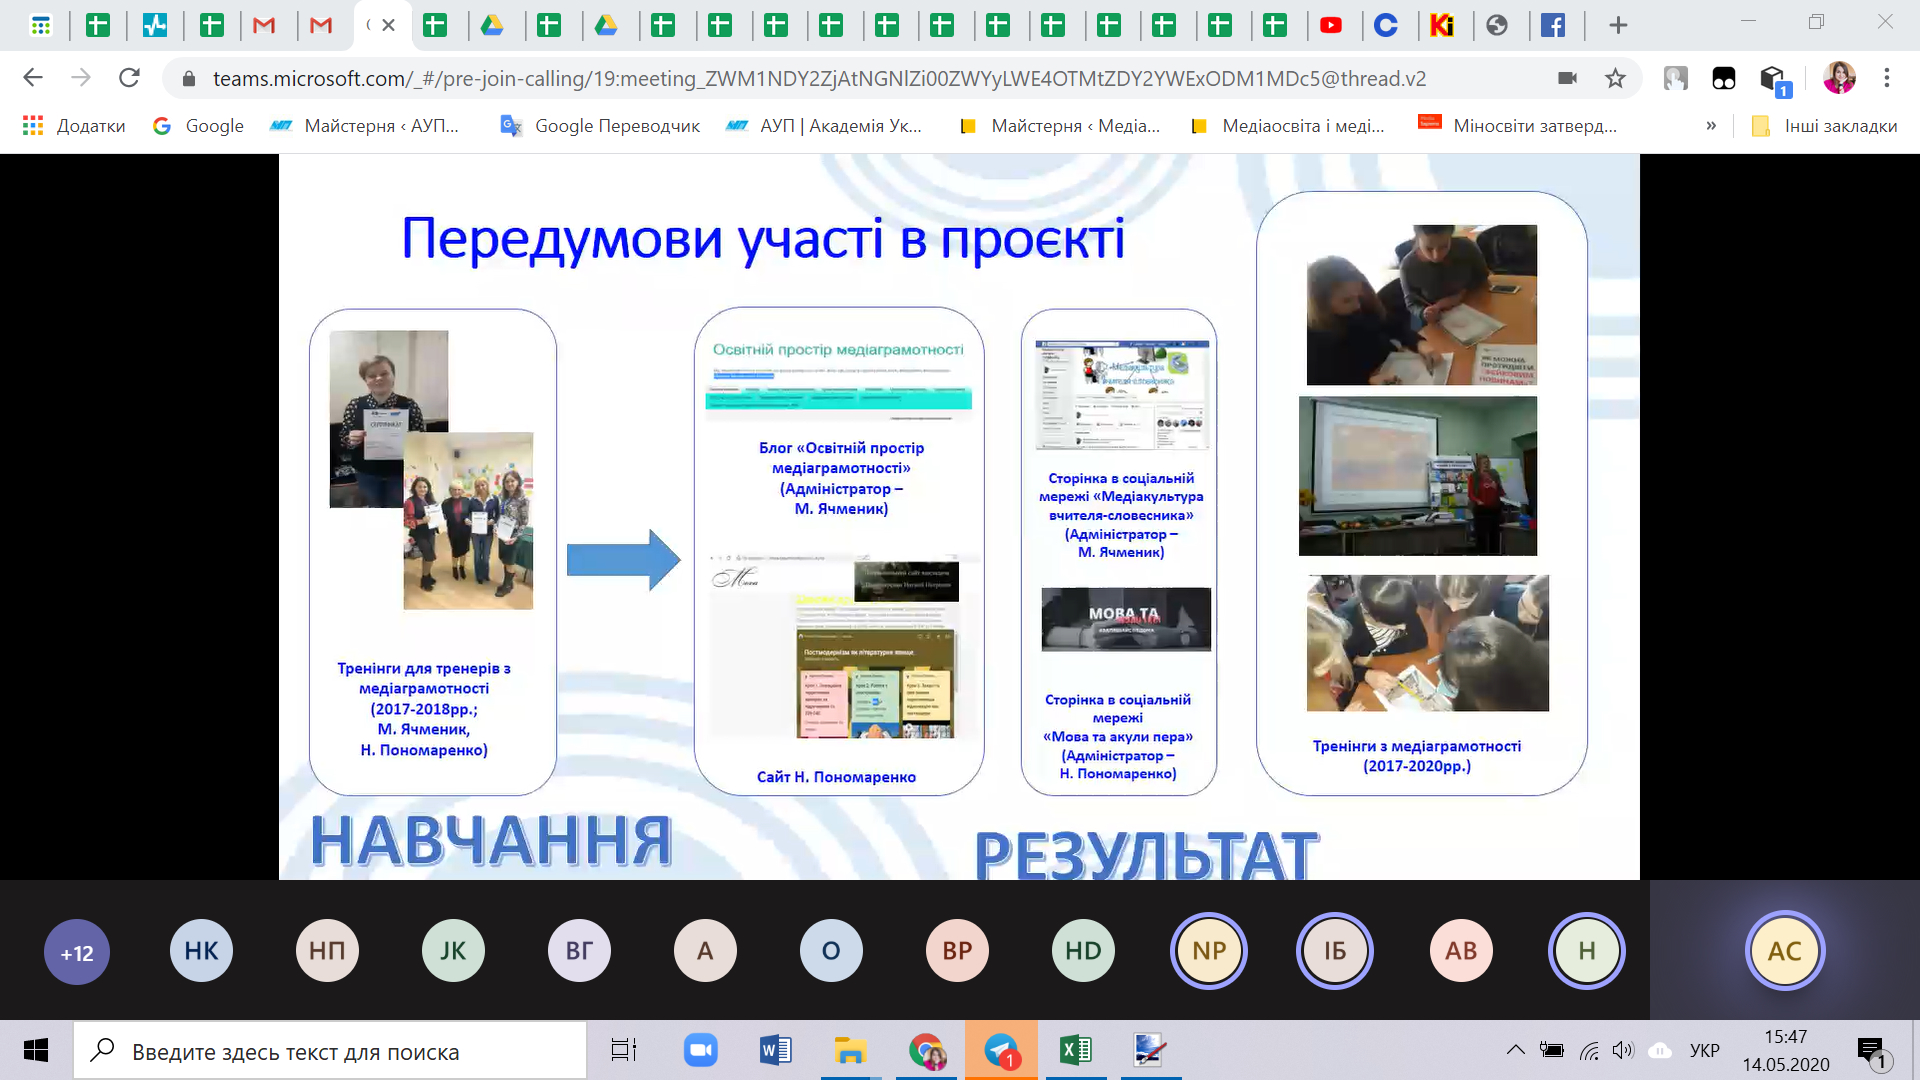Select participant avatar А

705,950
